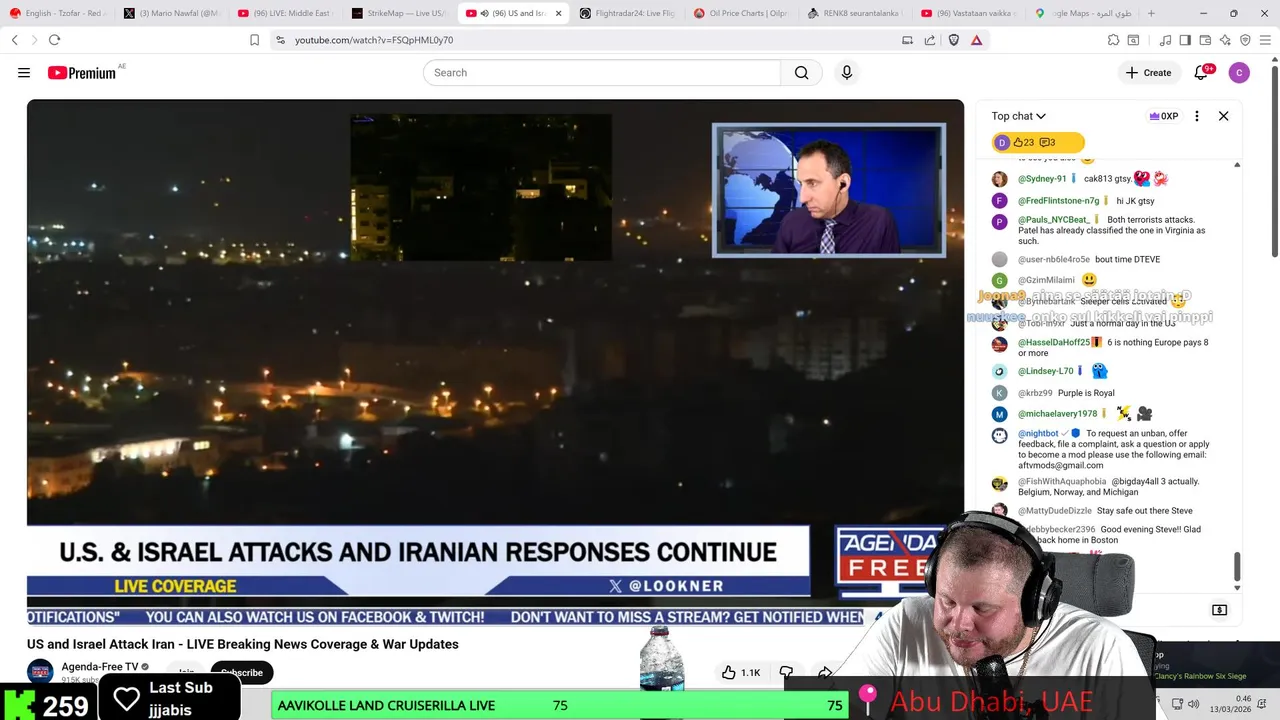Click the address bar URL
Image resolution: width=1280 pixels, height=720 pixels.
[x=374, y=40]
